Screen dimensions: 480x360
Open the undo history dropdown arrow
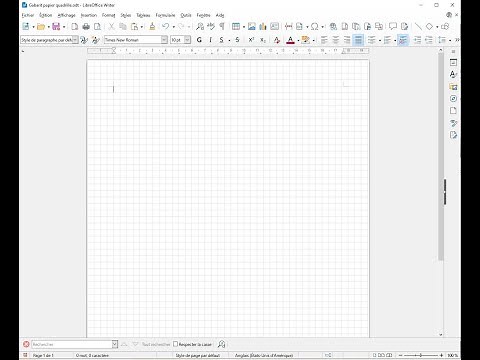(173, 27)
